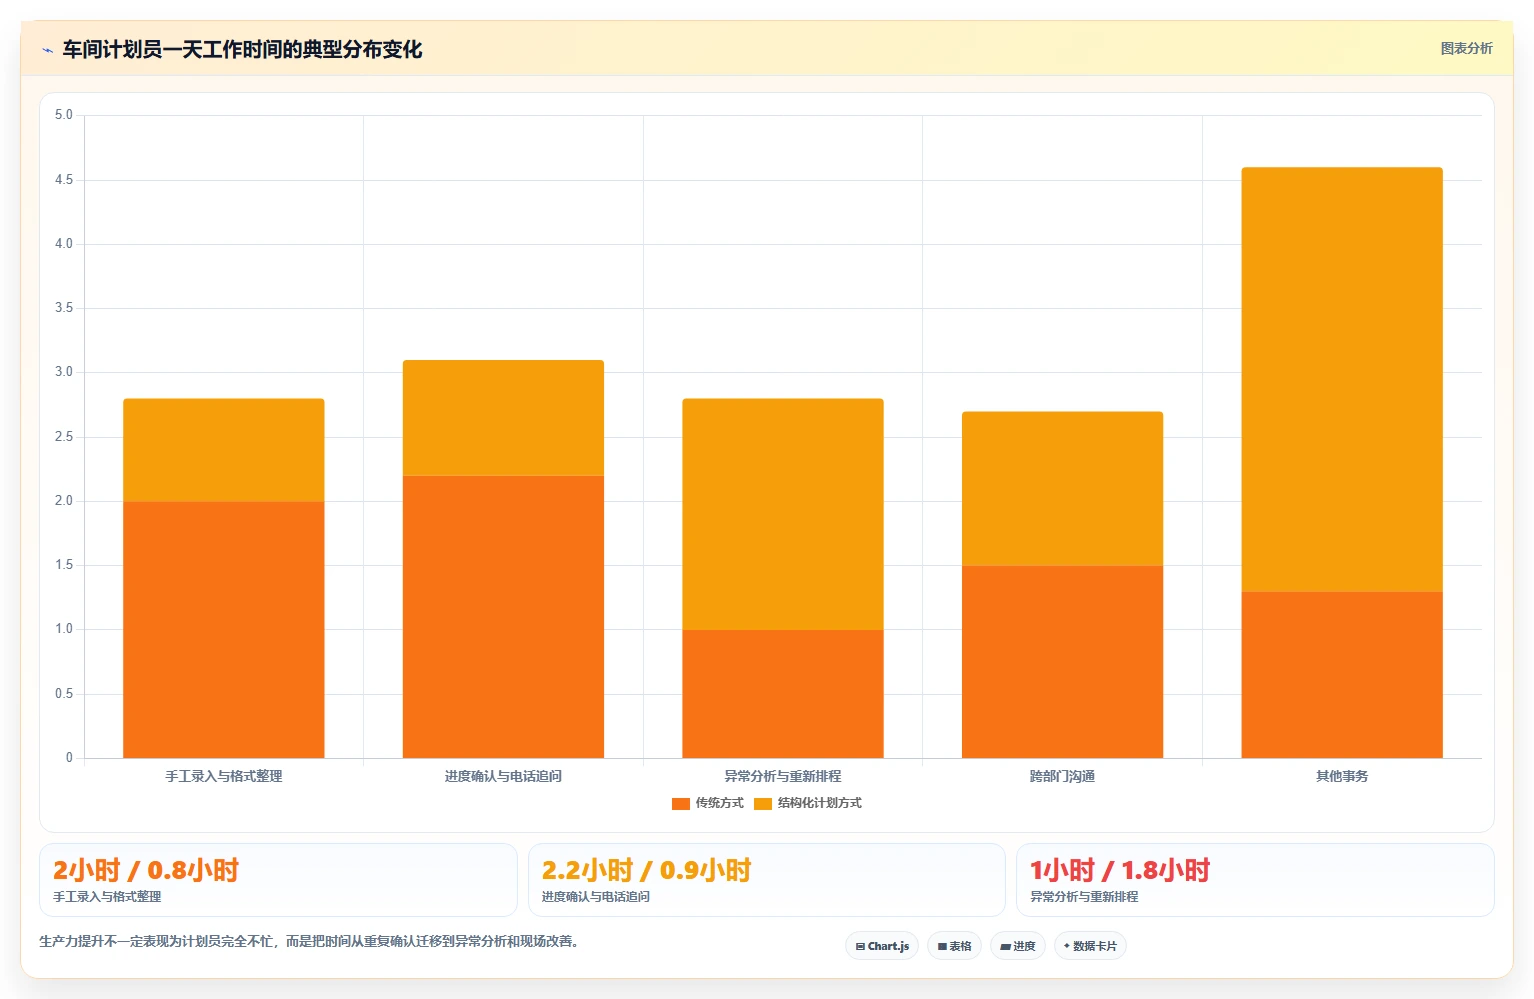Click the 结构化计划方式 bar for 手工录入与格式整理
1534x999 pixels.
pos(224,450)
